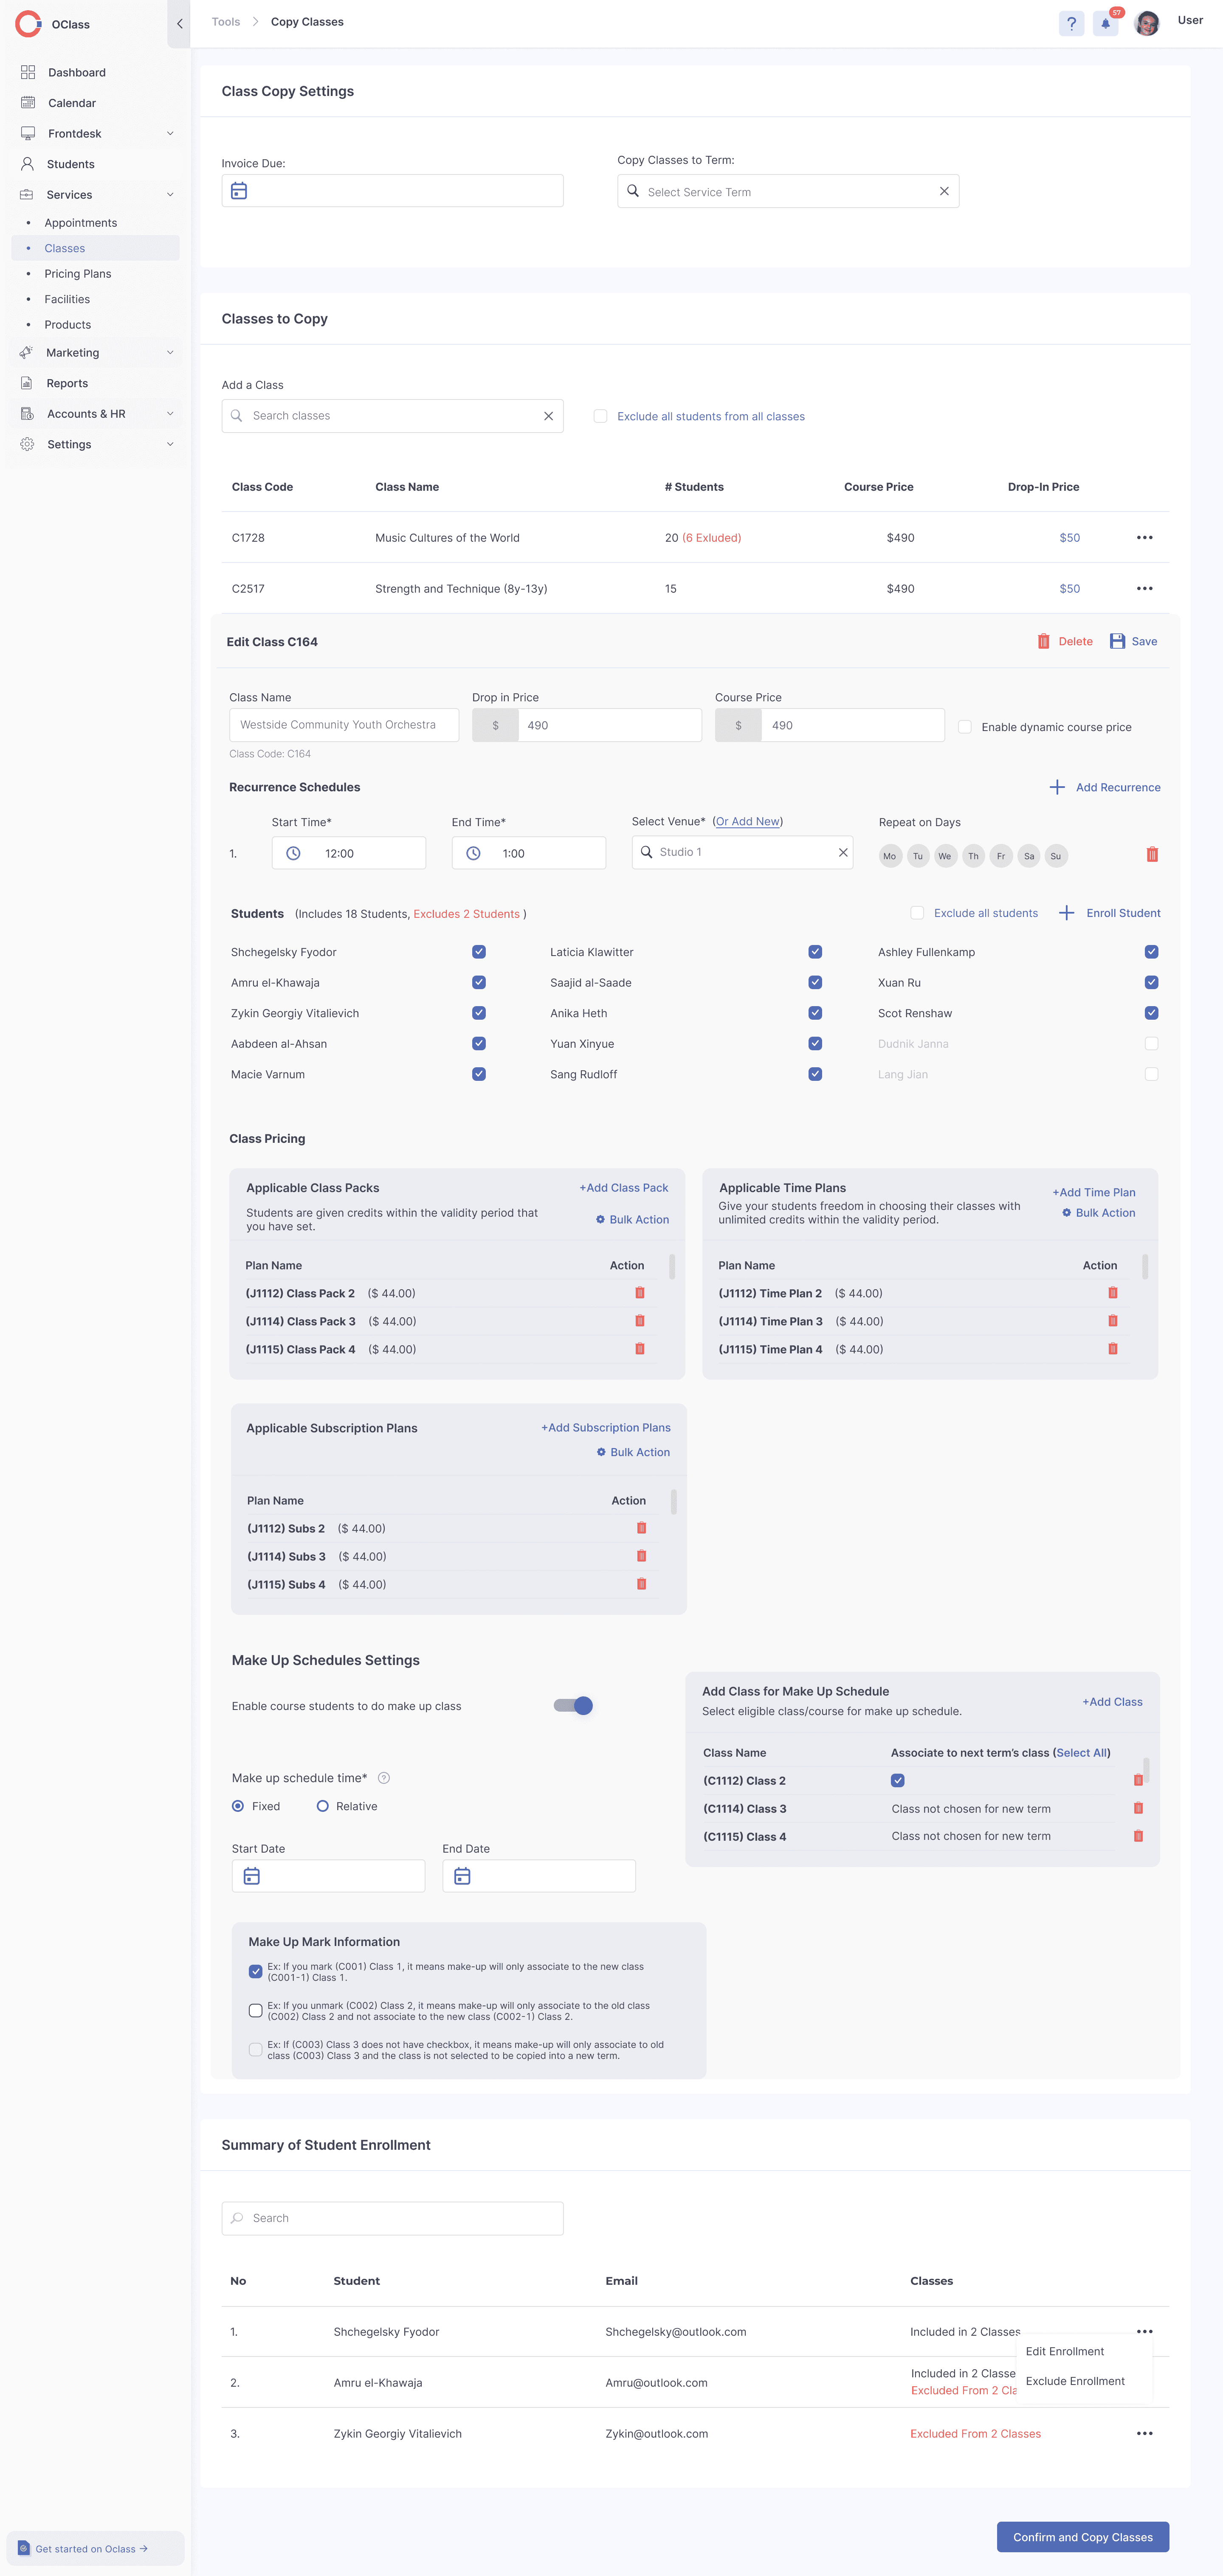Viewport: 1223px width, 2576px height.
Task: Uncheck student Shchegelsky Fyodor
Action: 479,952
